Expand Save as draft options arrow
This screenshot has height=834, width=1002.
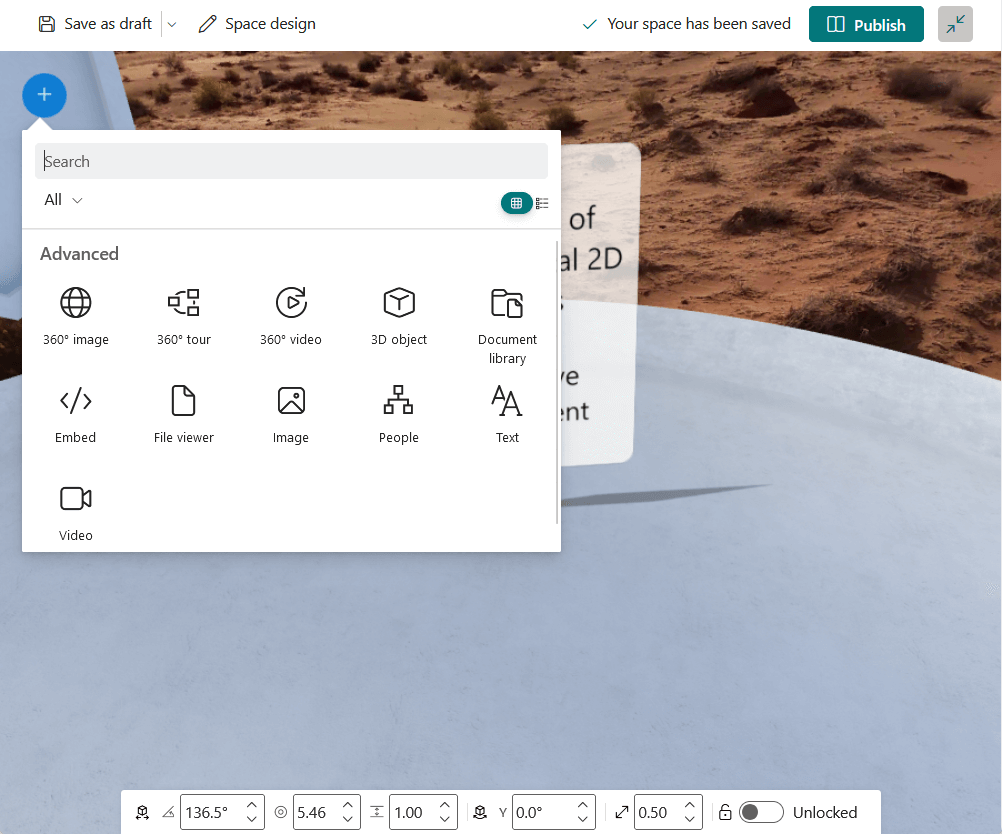(x=171, y=25)
